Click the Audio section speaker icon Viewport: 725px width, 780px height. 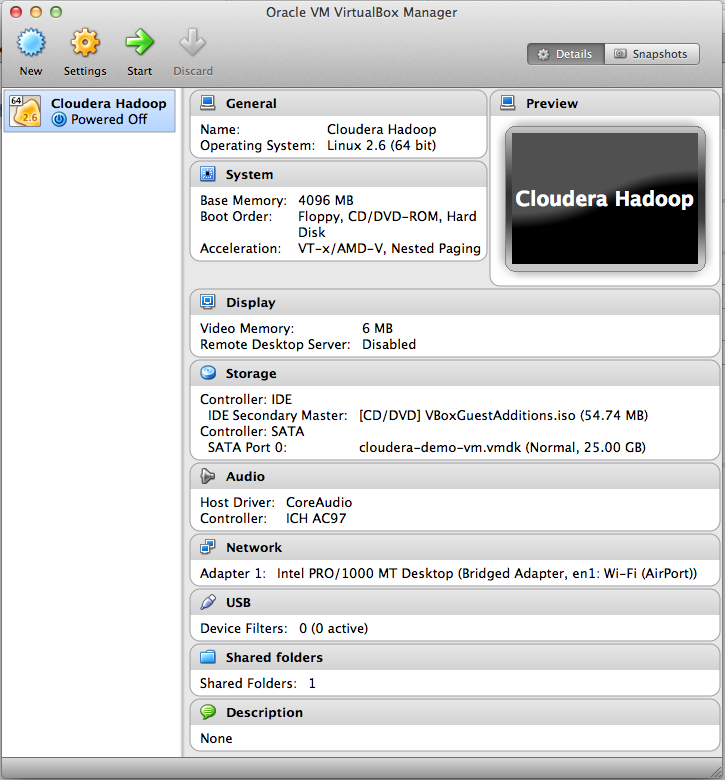click(207, 476)
